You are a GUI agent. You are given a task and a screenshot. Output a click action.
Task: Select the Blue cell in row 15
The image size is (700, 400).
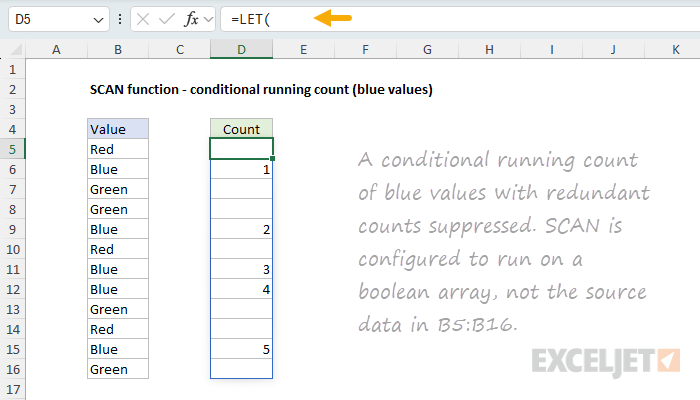click(118, 349)
